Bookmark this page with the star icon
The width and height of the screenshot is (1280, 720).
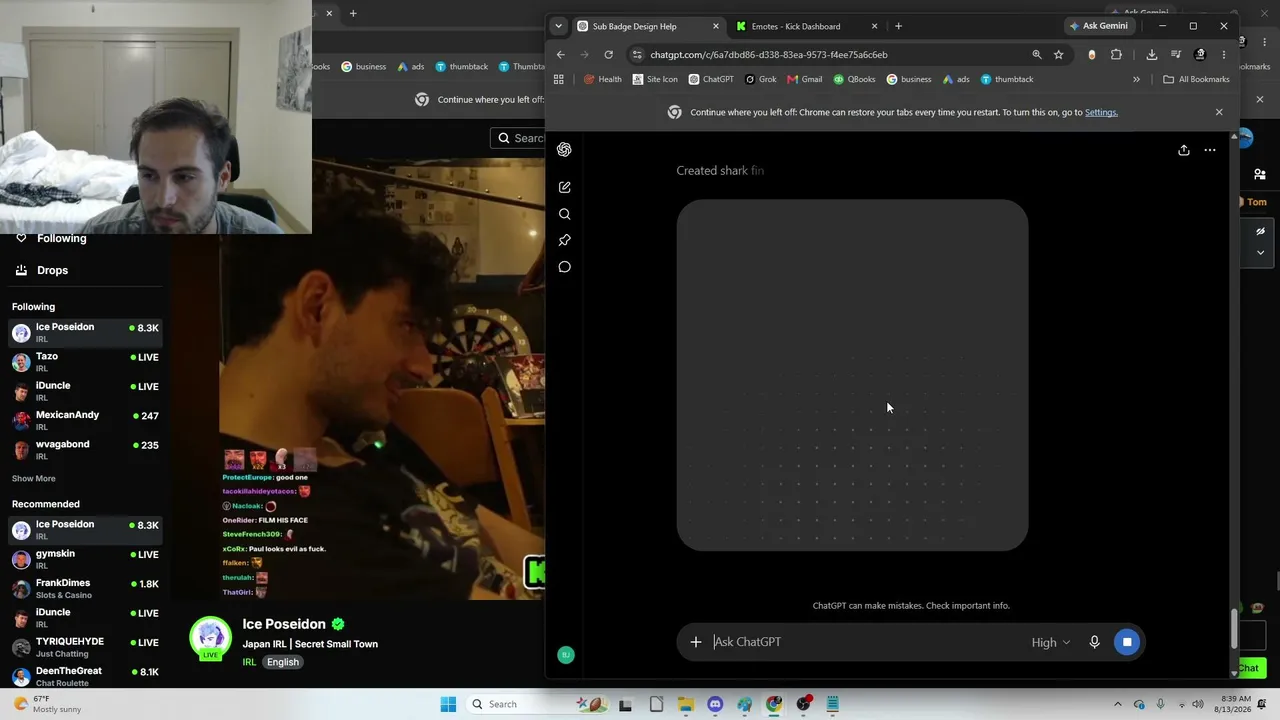[1059, 55]
